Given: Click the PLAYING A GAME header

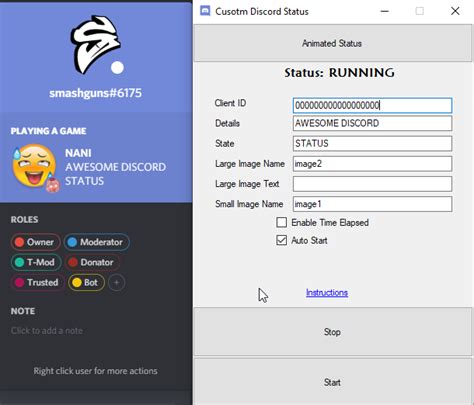Looking at the screenshot, I should pos(48,131).
